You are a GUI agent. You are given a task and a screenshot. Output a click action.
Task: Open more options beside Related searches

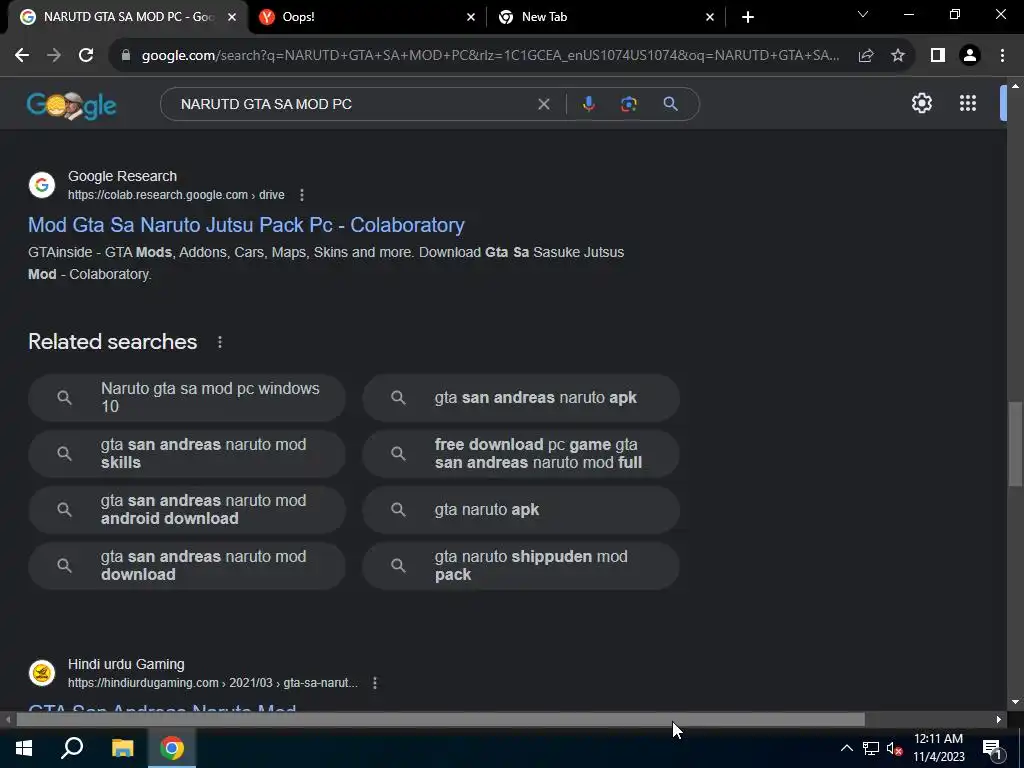220,342
